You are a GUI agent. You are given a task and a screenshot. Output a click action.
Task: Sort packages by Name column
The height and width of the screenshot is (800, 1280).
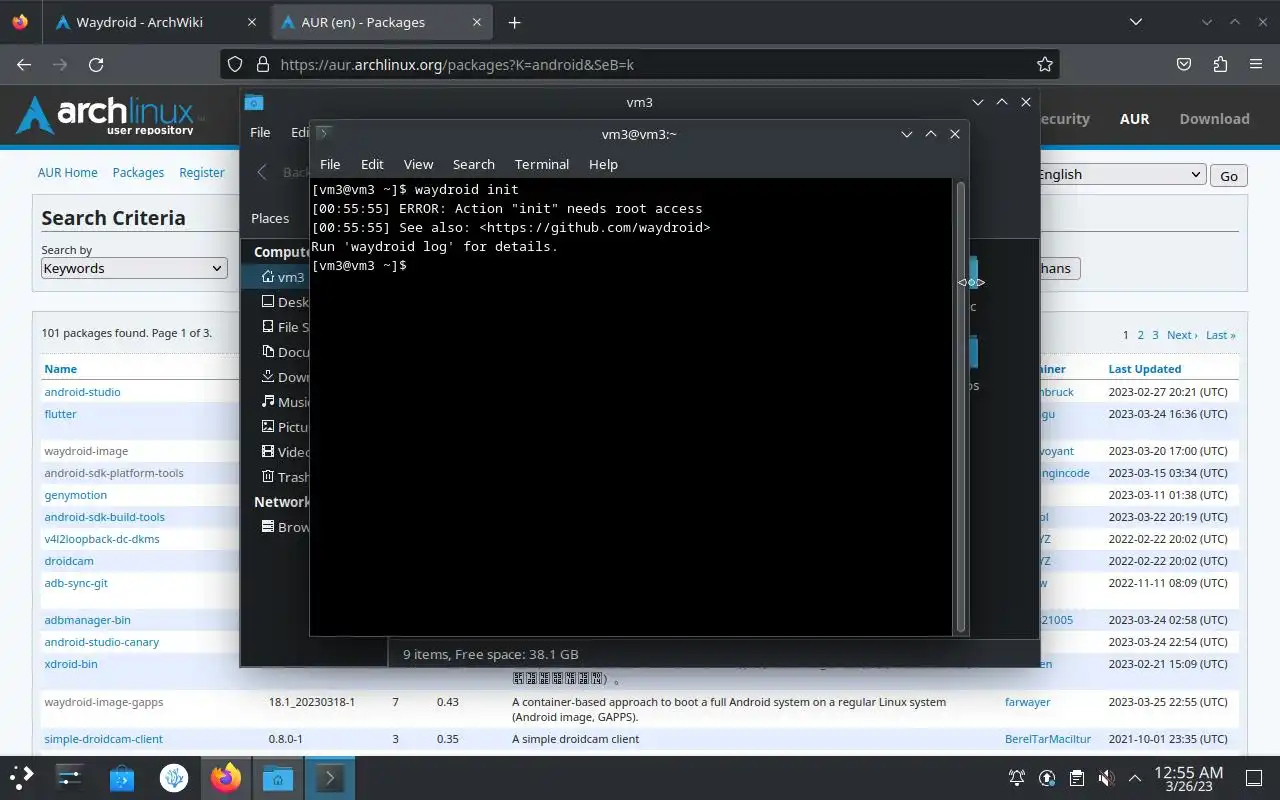[x=60, y=369]
